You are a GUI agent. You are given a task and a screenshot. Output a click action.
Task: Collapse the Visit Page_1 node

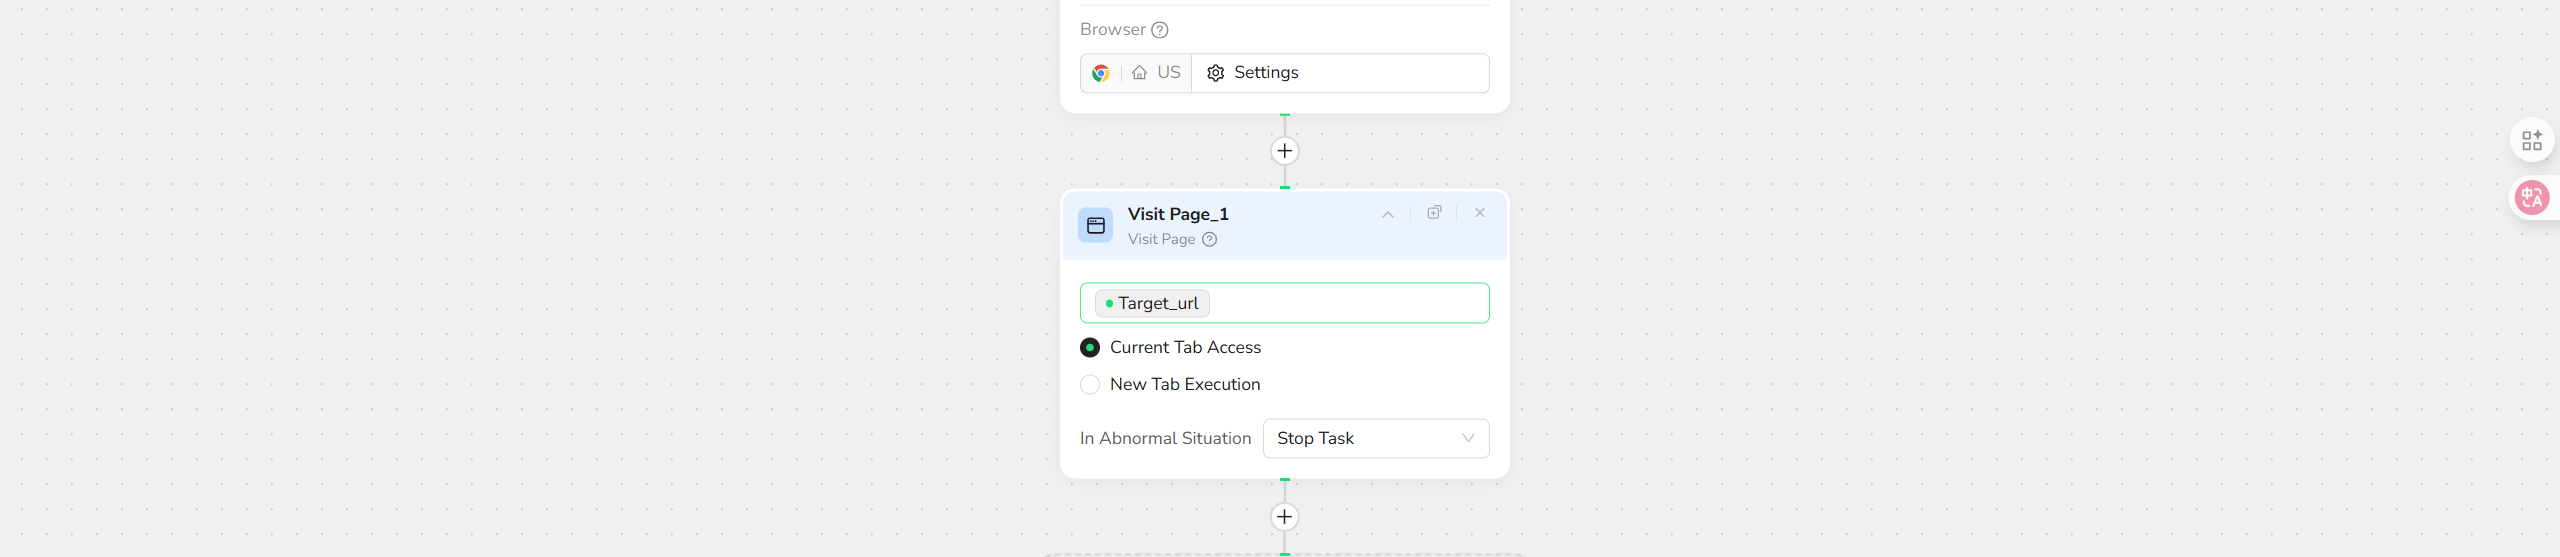pos(1388,214)
